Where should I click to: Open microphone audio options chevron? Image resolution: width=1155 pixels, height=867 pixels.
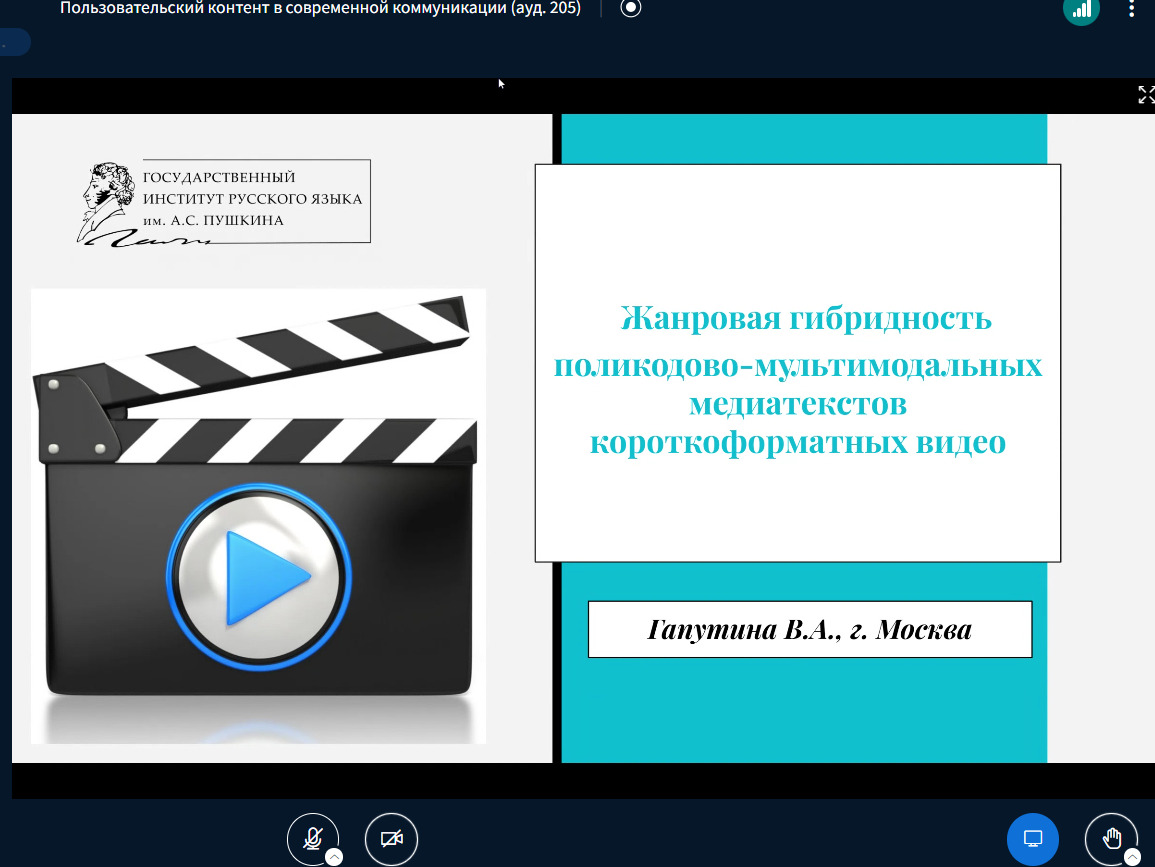coord(335,856)
